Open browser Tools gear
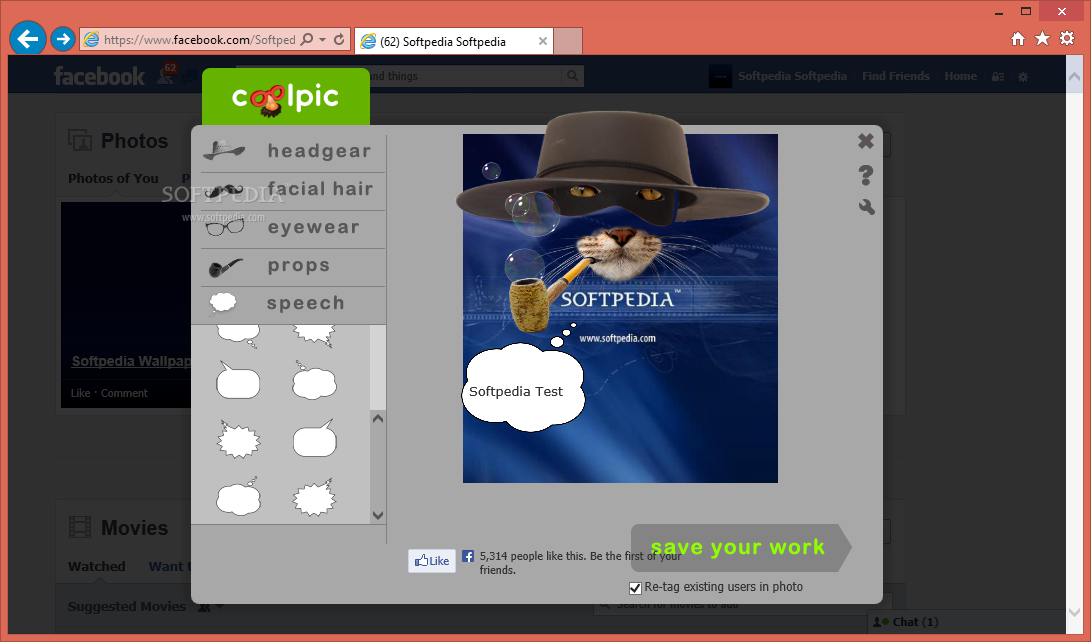 [1067, 38]
